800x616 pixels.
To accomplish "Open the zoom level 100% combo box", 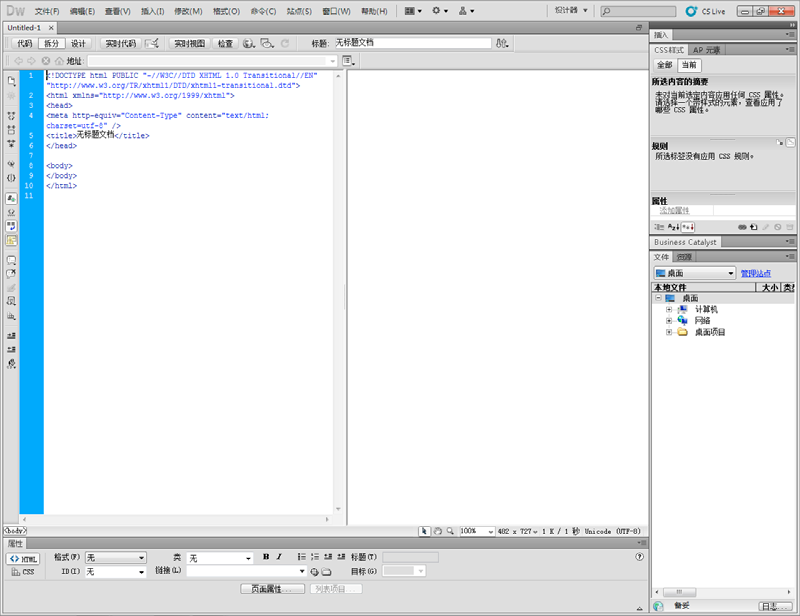I will click(481, 531).
